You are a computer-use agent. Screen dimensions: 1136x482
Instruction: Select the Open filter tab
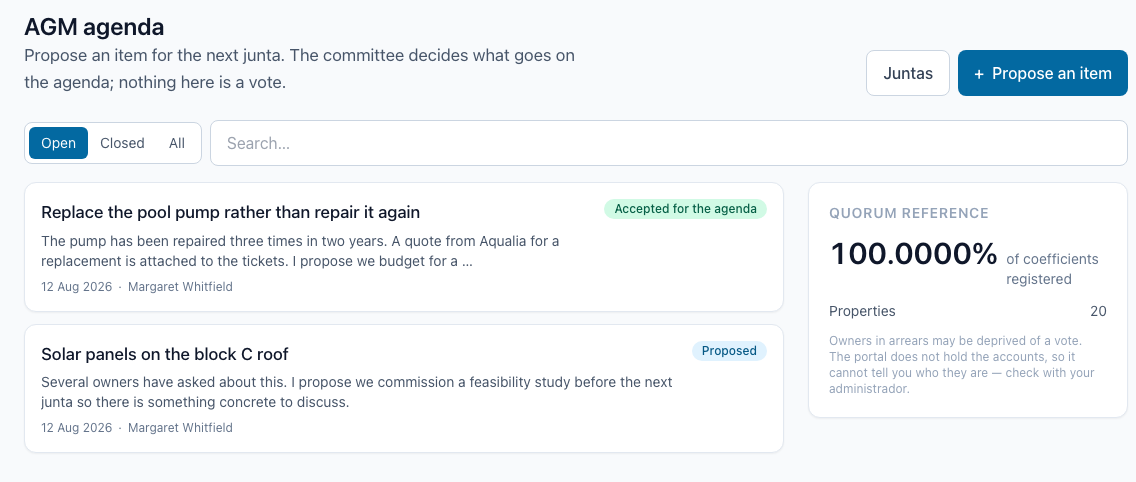59,143
